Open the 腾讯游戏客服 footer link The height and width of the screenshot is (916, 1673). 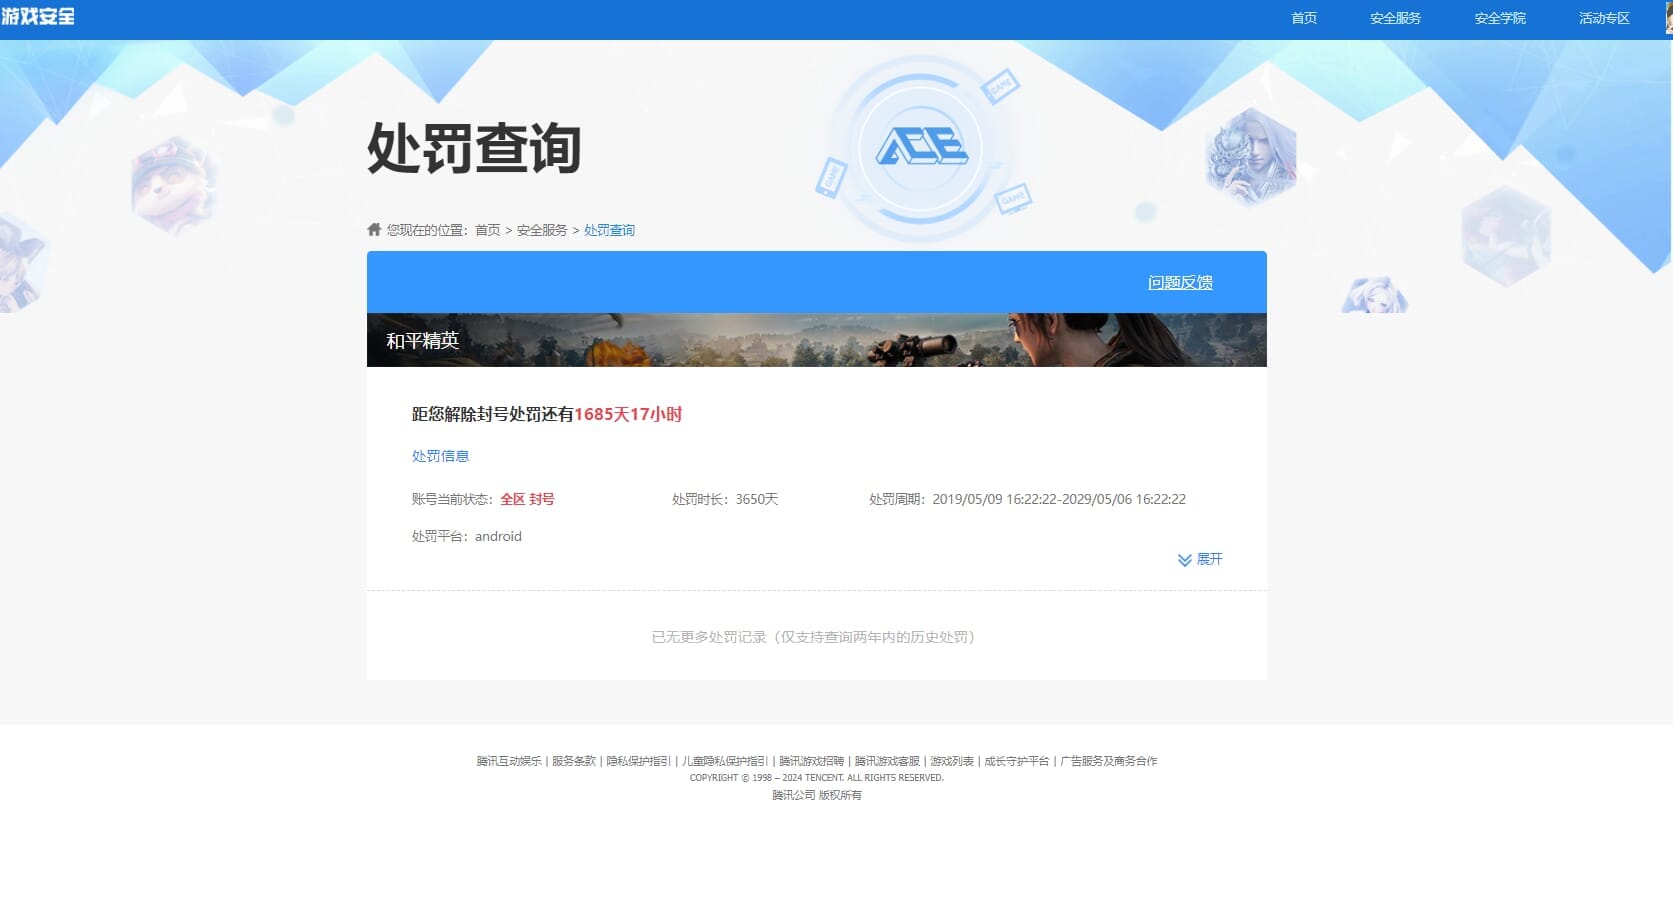click(887, 761)
